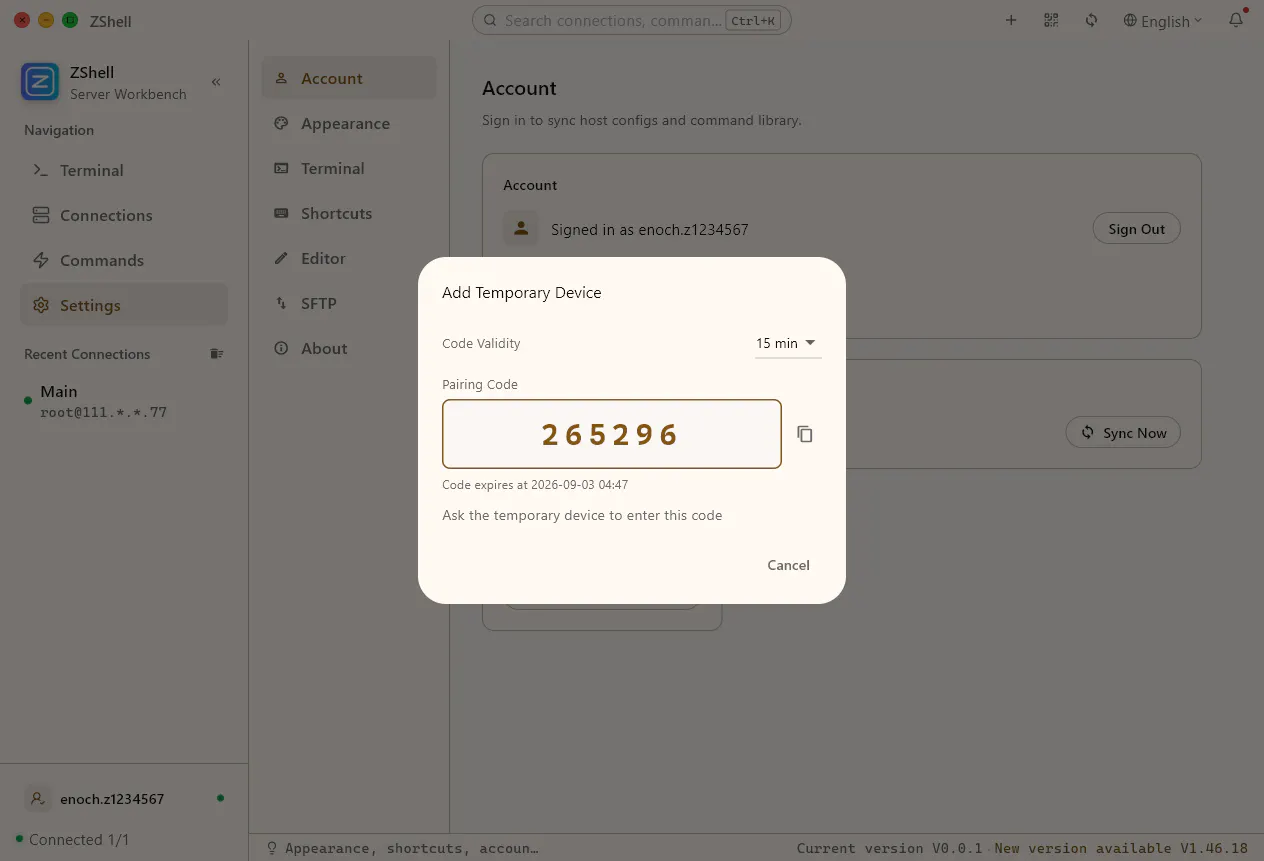This screenshot has height=861, width=1264.
Task: Open the SFTP settings tab
Action: tap(349, 303)
